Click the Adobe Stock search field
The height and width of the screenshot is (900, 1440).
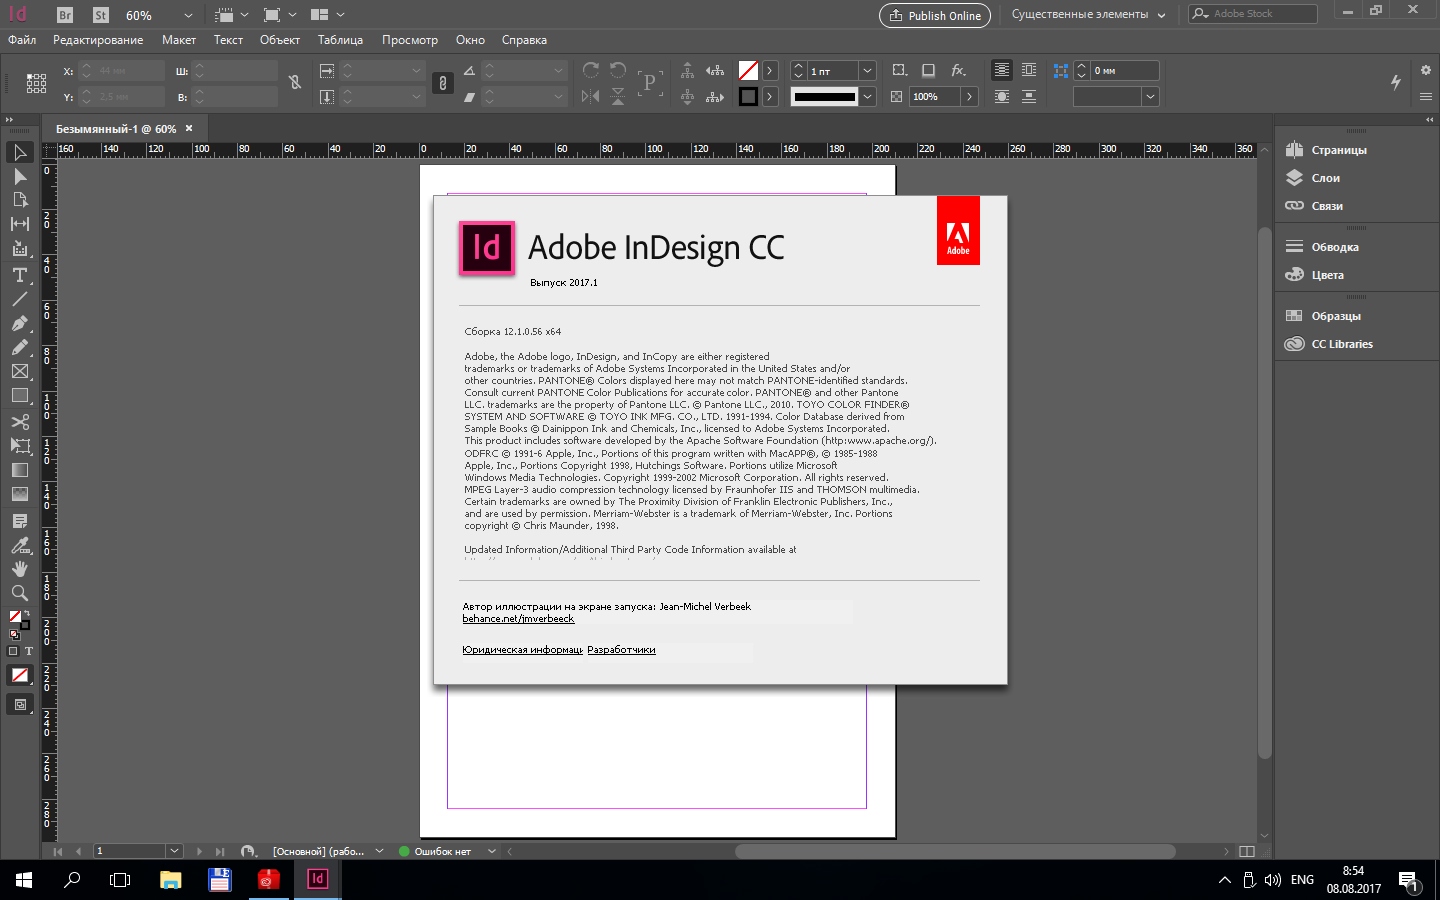1253,14
